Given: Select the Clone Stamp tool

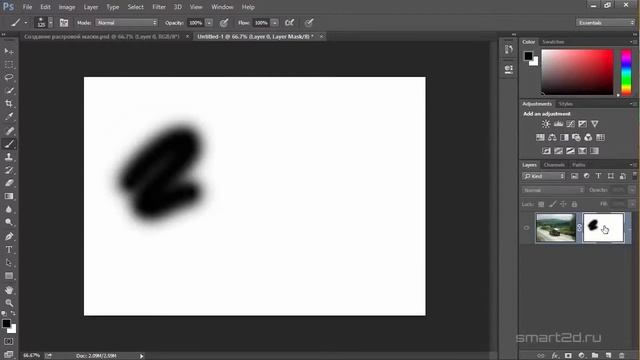Looking at the screenshot, I should 9,157.
